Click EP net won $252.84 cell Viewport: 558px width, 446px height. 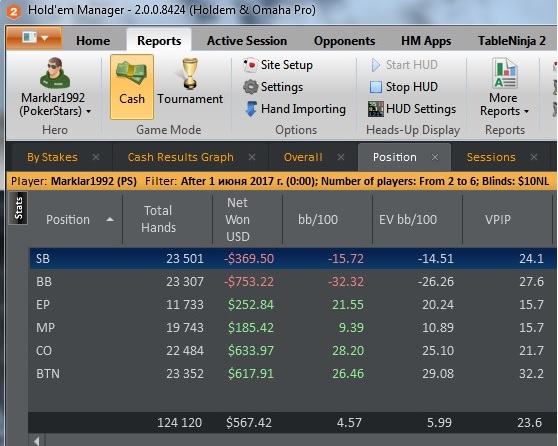point(251,305)
